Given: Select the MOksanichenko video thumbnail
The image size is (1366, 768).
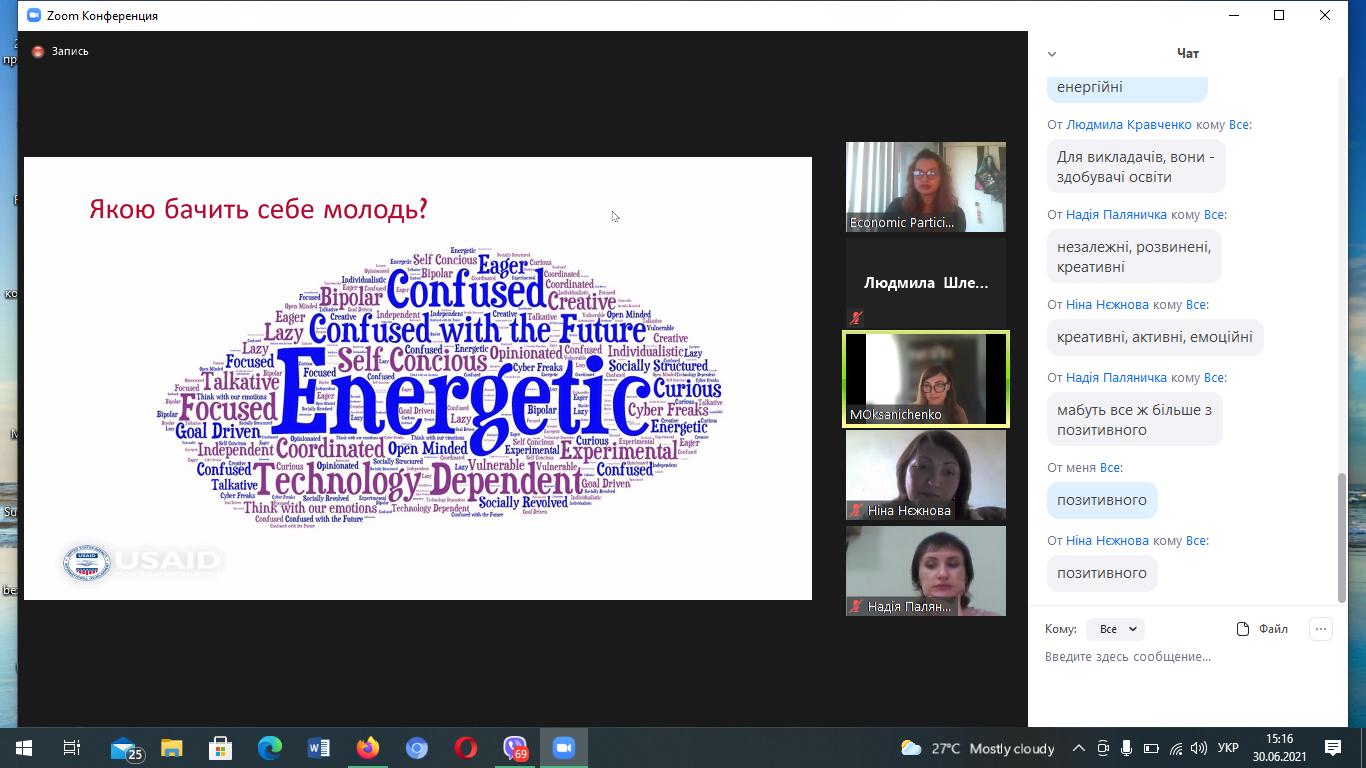Looking at the screenshot, I should (926, 379).
